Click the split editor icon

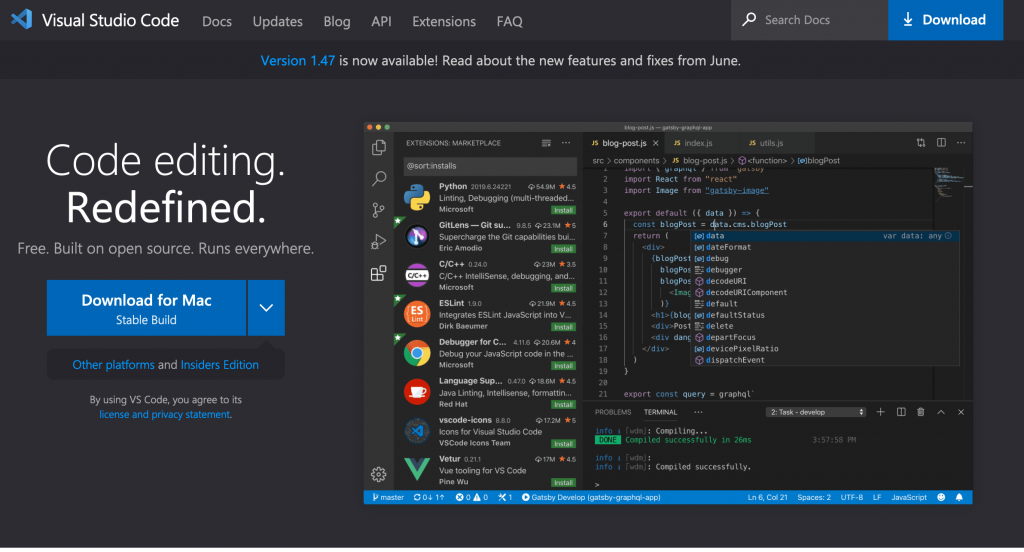coord(941,143)
